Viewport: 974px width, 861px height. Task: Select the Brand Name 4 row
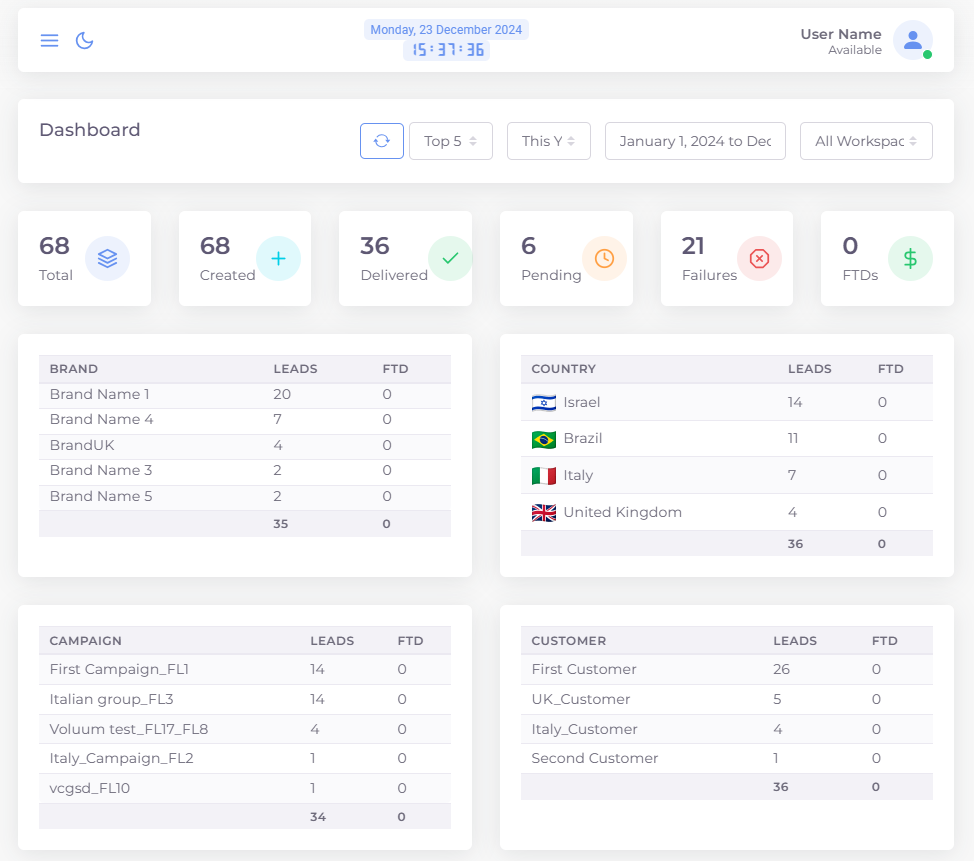pos(245,420)
